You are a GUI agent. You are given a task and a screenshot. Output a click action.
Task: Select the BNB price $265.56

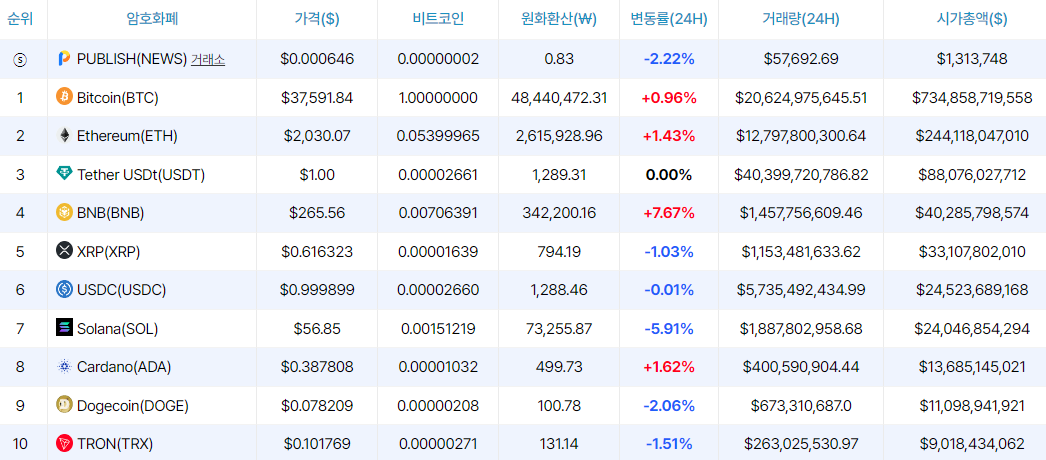(317, 213)
